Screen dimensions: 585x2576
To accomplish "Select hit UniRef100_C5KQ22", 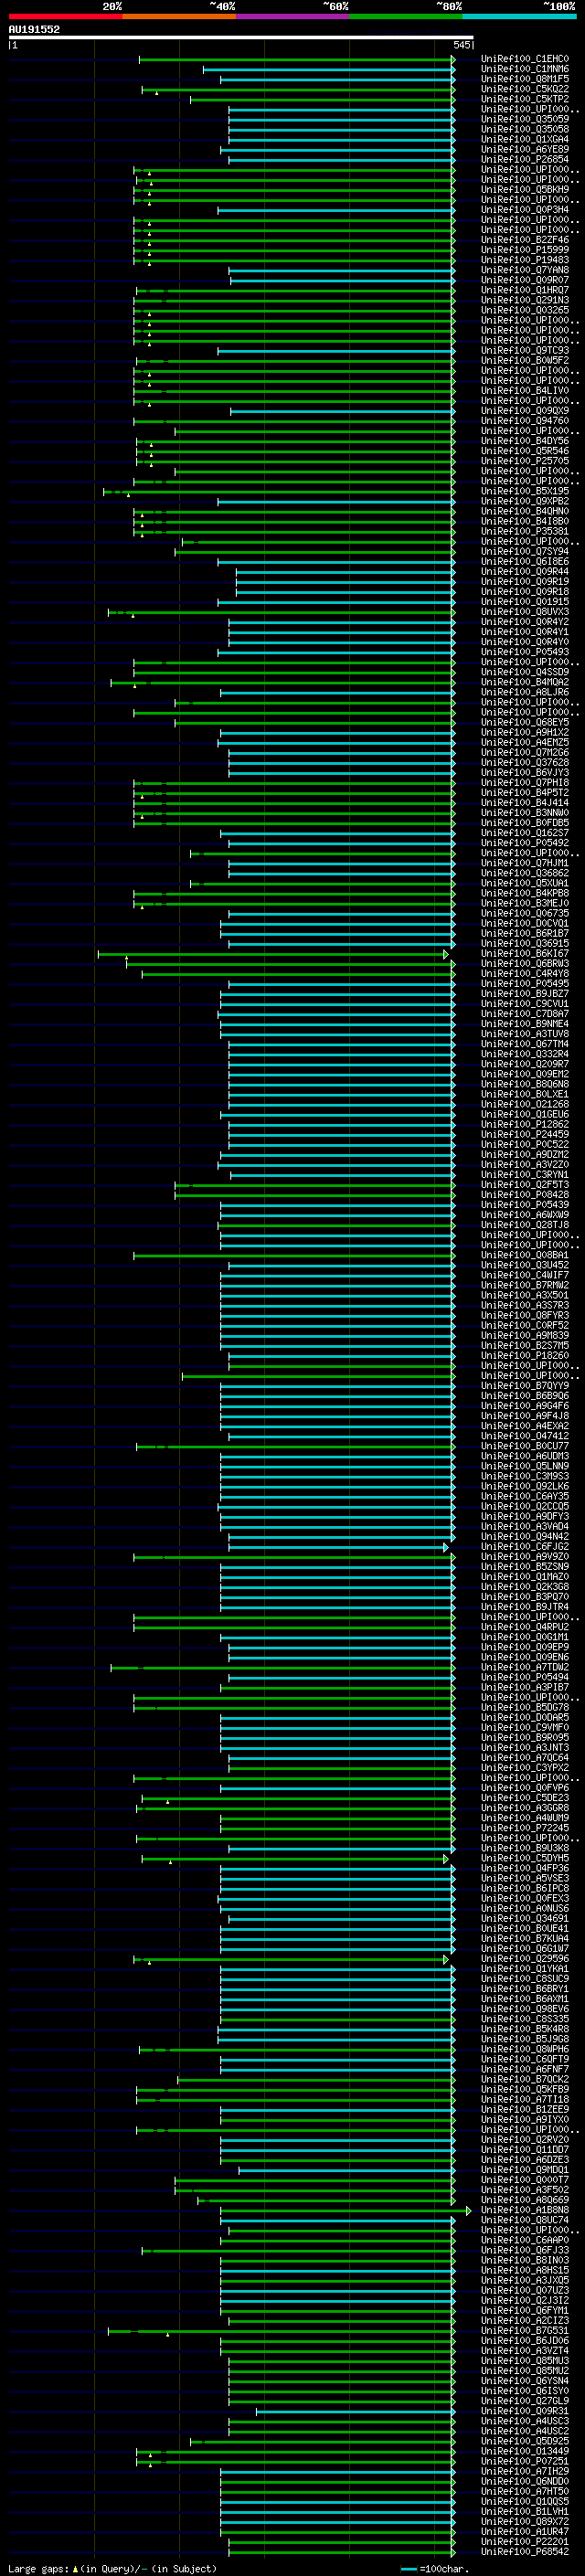I will click(524, 89).
